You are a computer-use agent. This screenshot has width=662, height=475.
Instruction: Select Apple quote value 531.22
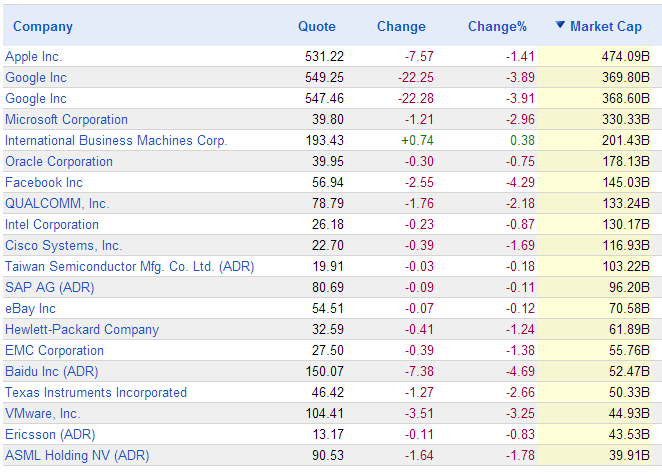(x=324, y=57)
